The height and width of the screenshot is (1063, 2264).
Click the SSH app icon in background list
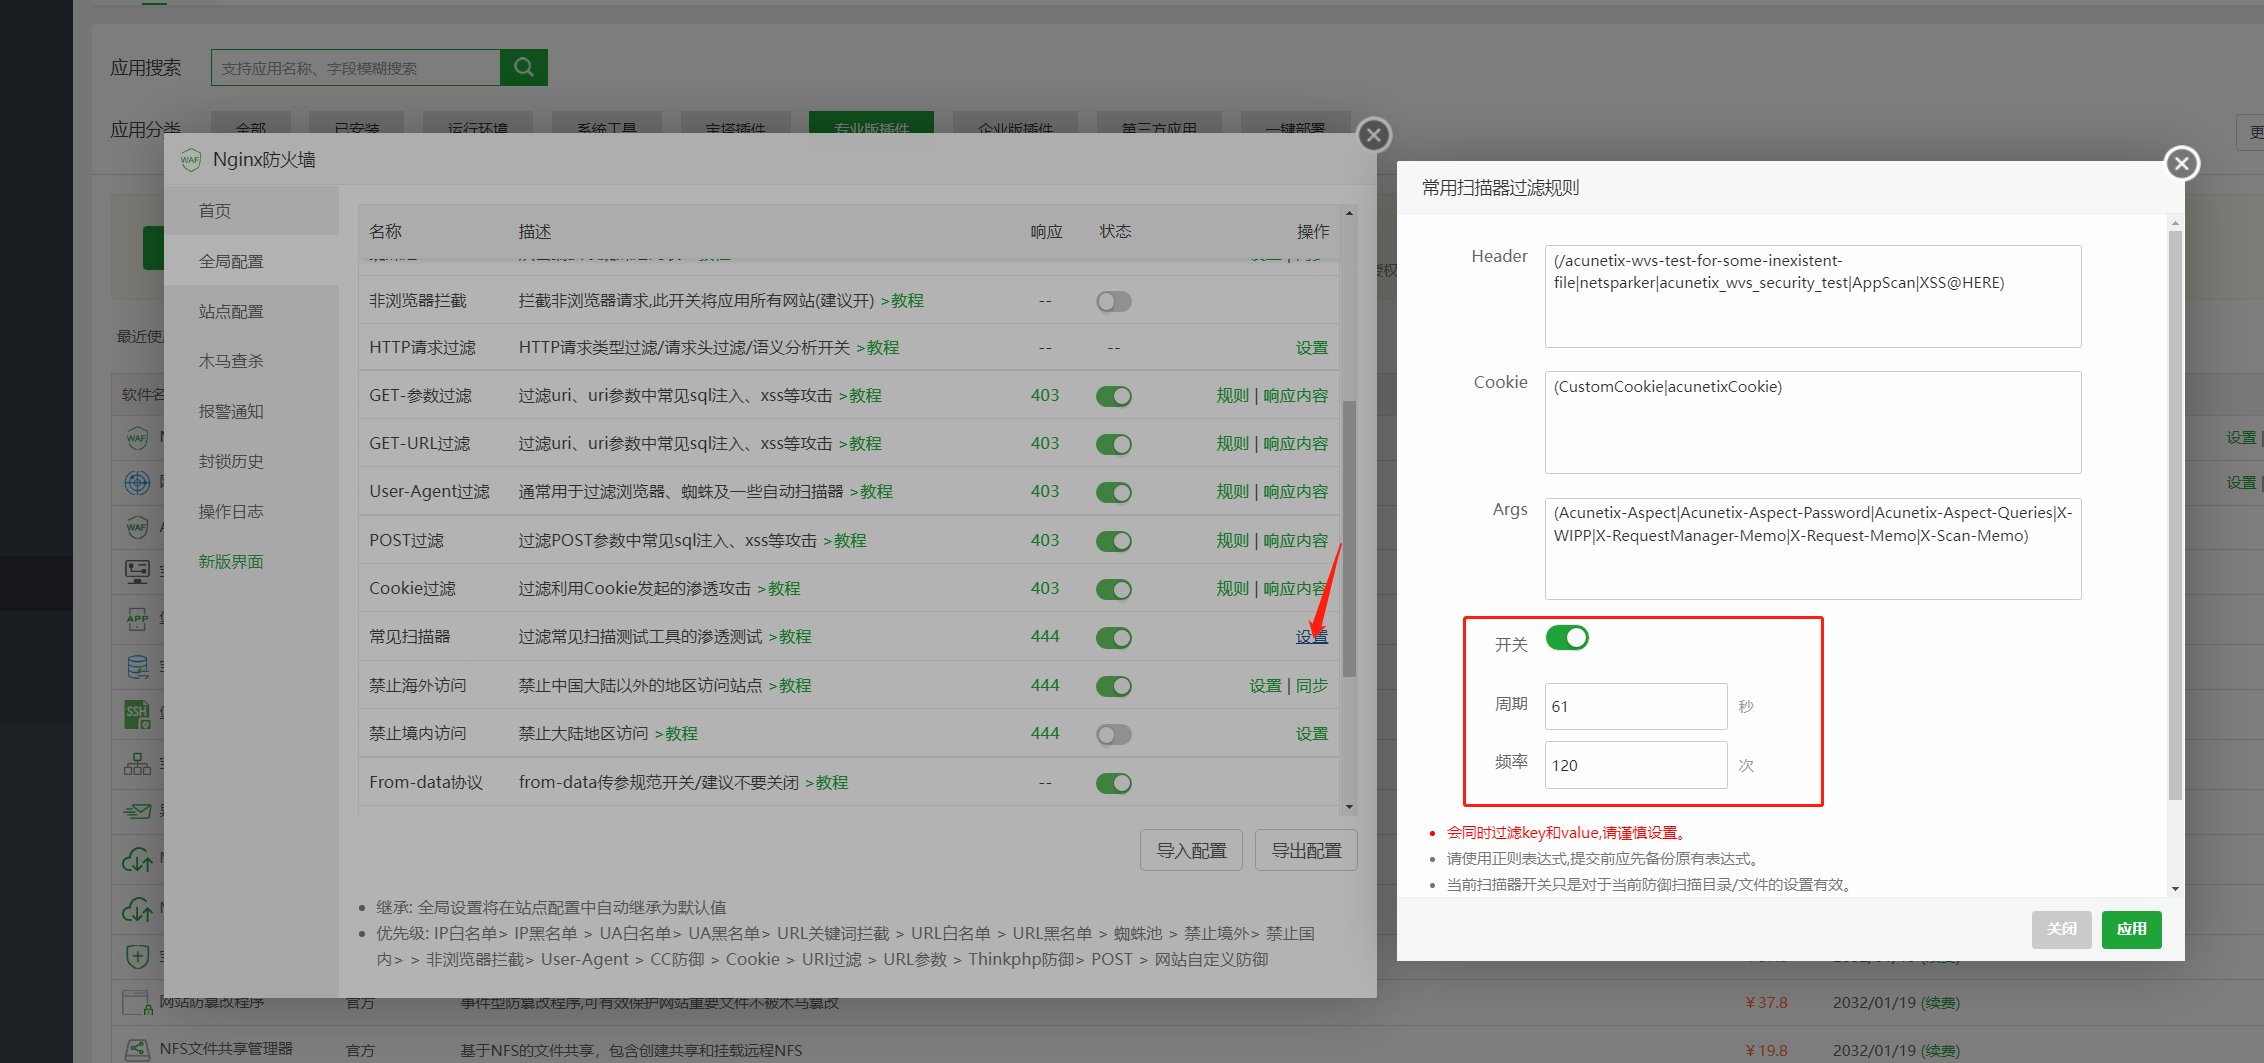click(137, 713)
